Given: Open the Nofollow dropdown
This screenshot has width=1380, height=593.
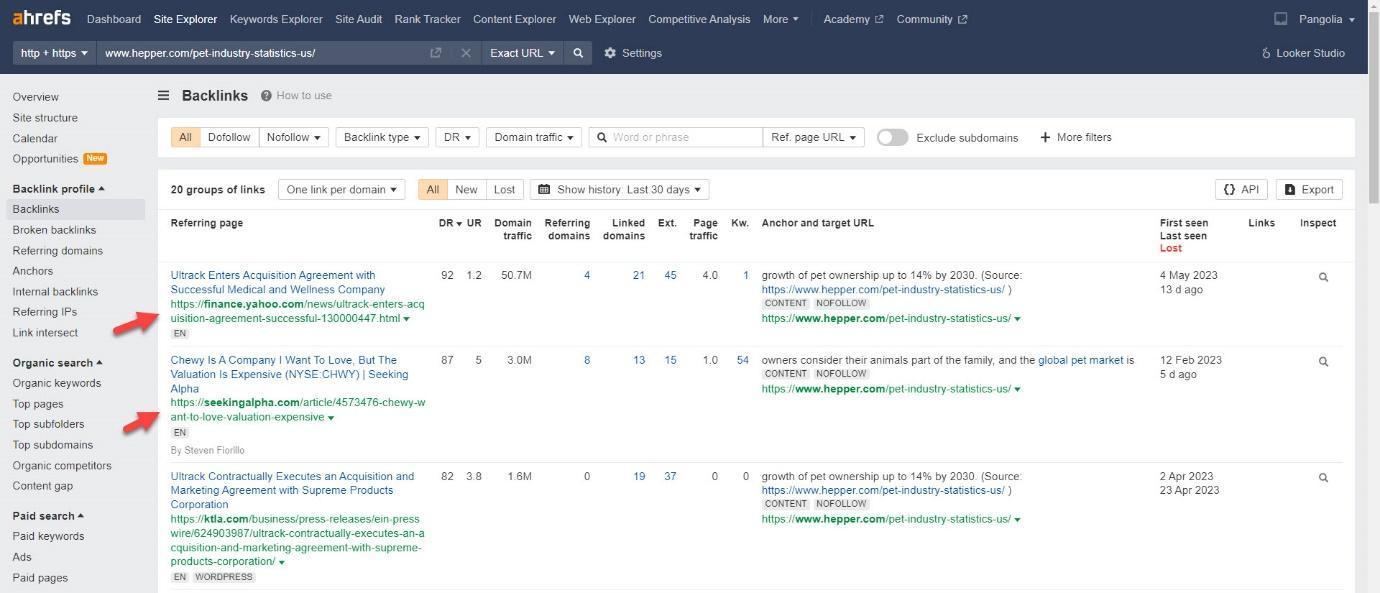Looking at the screenshot, I should point(294,138).
